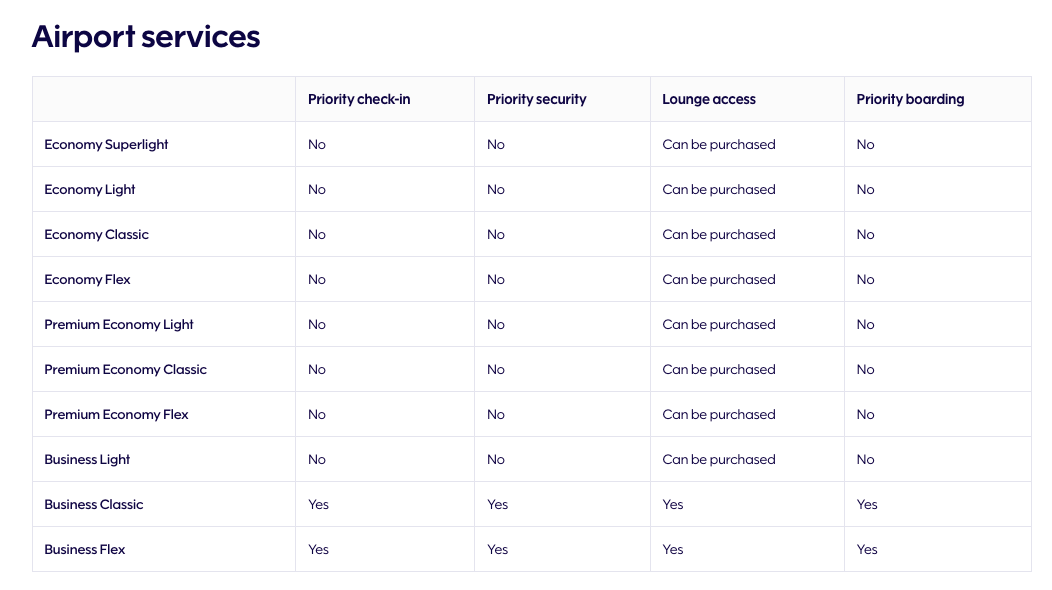Viewport: 1052px width, 590px height.
Task: Click the Premium Economy Classic row label
Action: coord(125,369)
